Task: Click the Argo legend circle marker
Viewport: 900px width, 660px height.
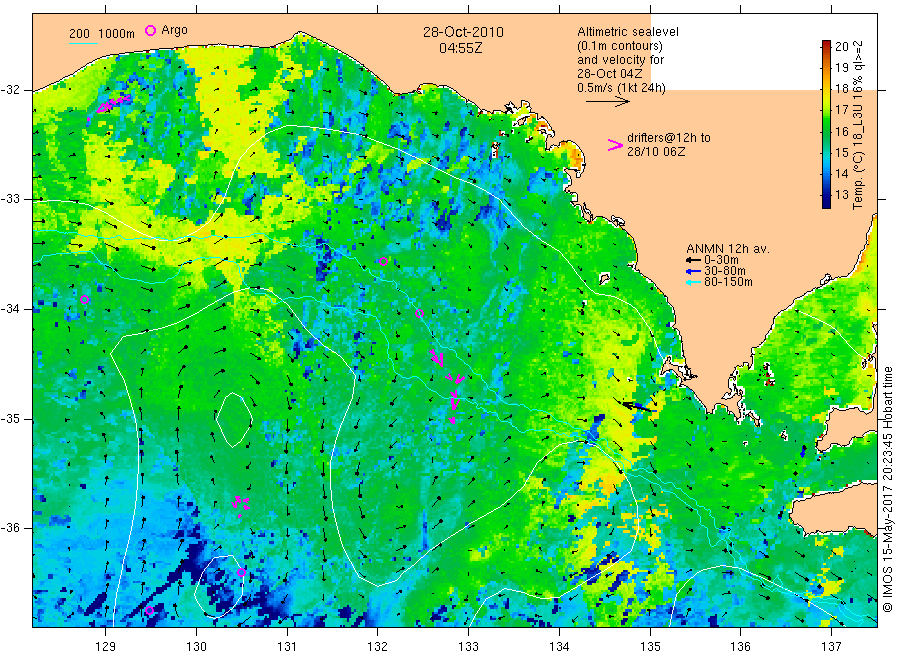Action: (x=150, y=30)
